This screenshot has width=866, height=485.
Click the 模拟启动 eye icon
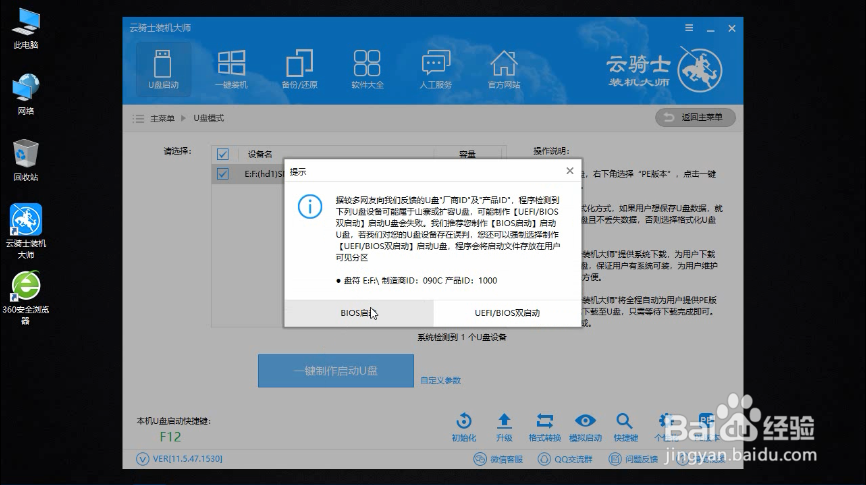(585, 427)
